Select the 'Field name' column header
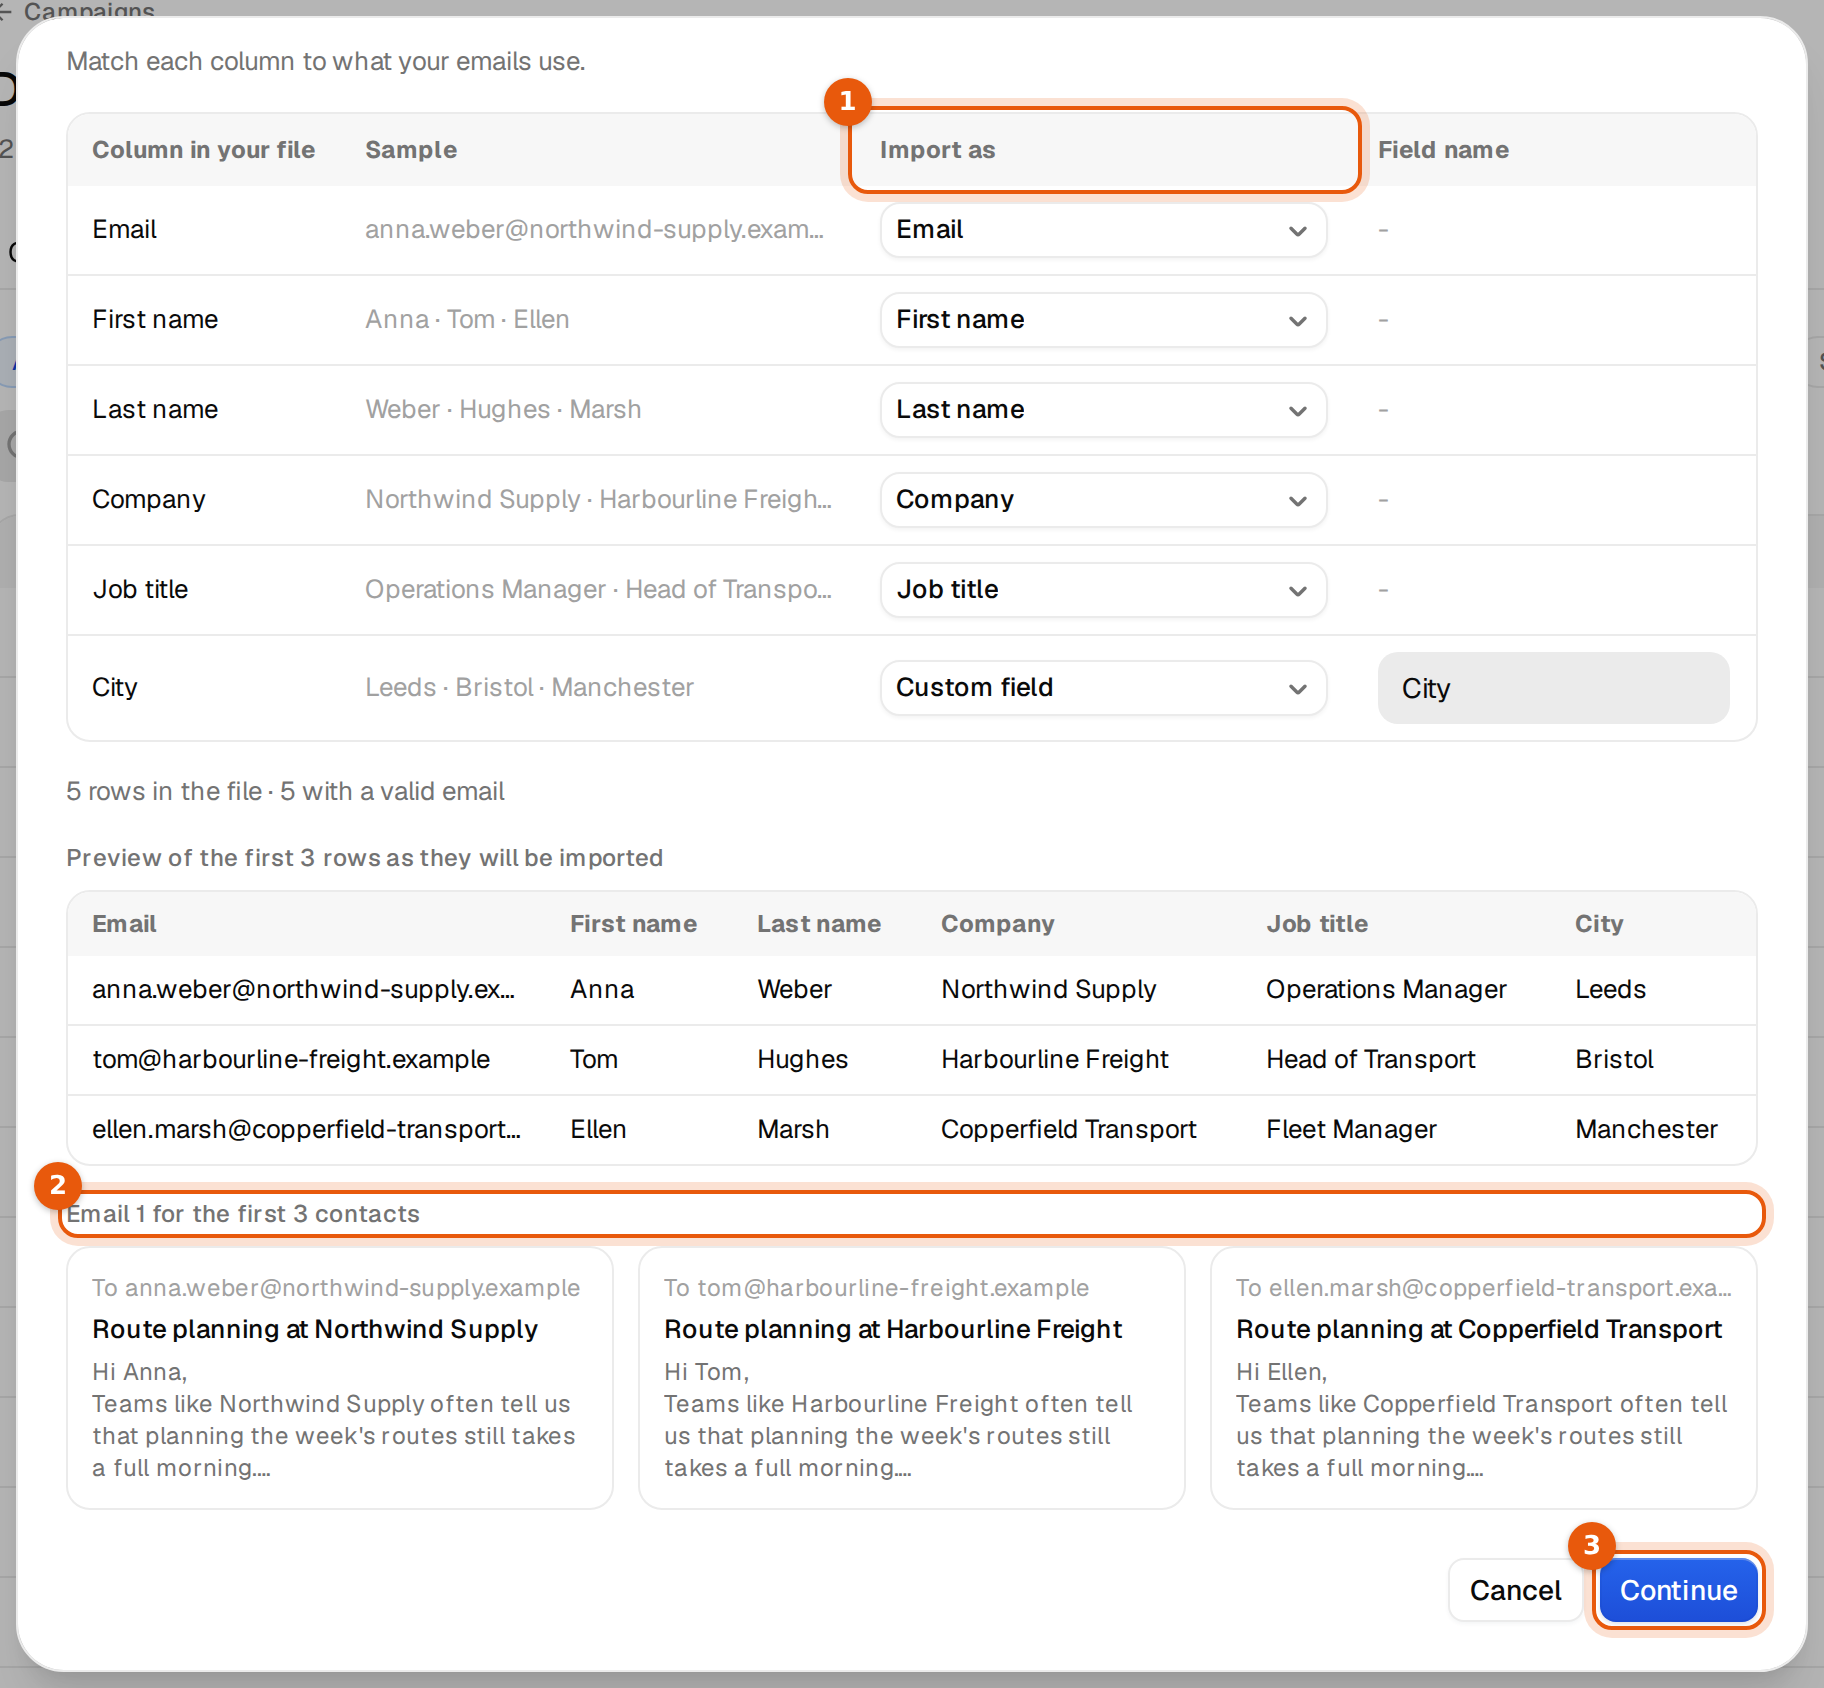Image resolution: width=1824 pixels, height=1688 pixels. click(1443, 150)
